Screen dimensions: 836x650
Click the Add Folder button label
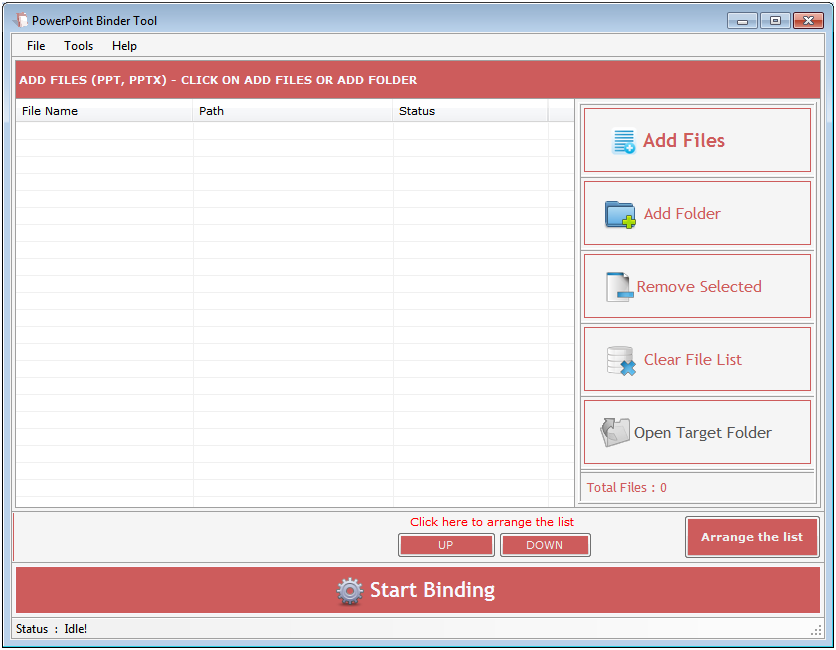pyautogui.click(x=682, y=214)
